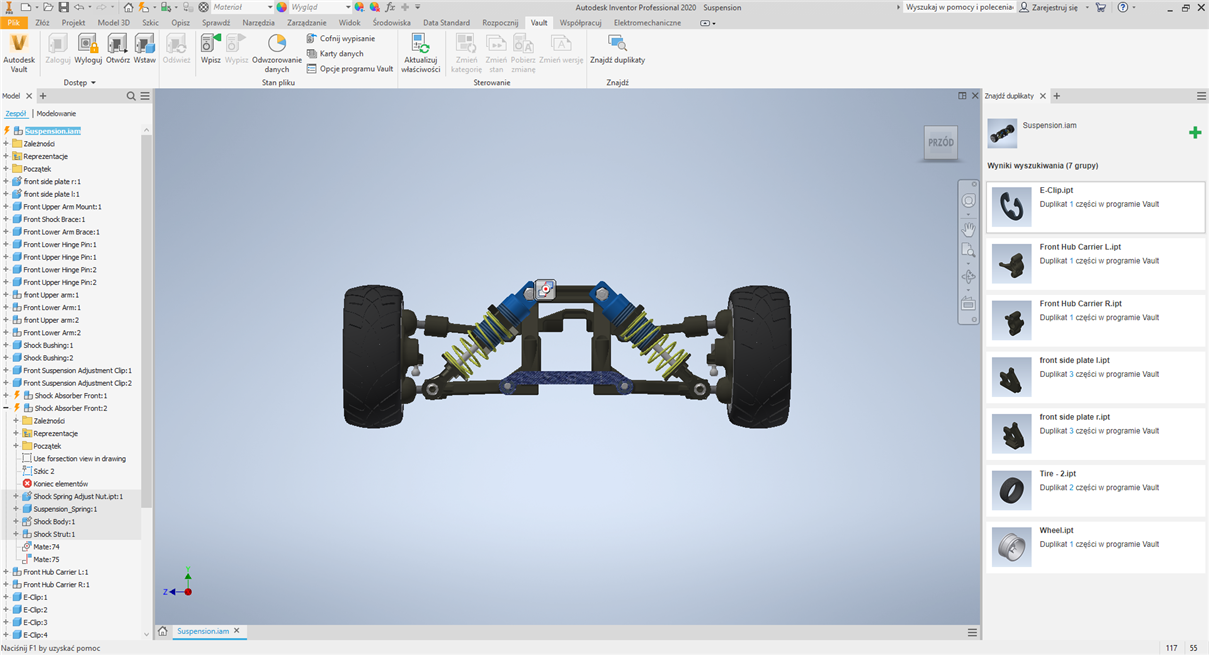
Task: Expand the Dostęp panel dropdown
Action: click(x=80, y=82)
